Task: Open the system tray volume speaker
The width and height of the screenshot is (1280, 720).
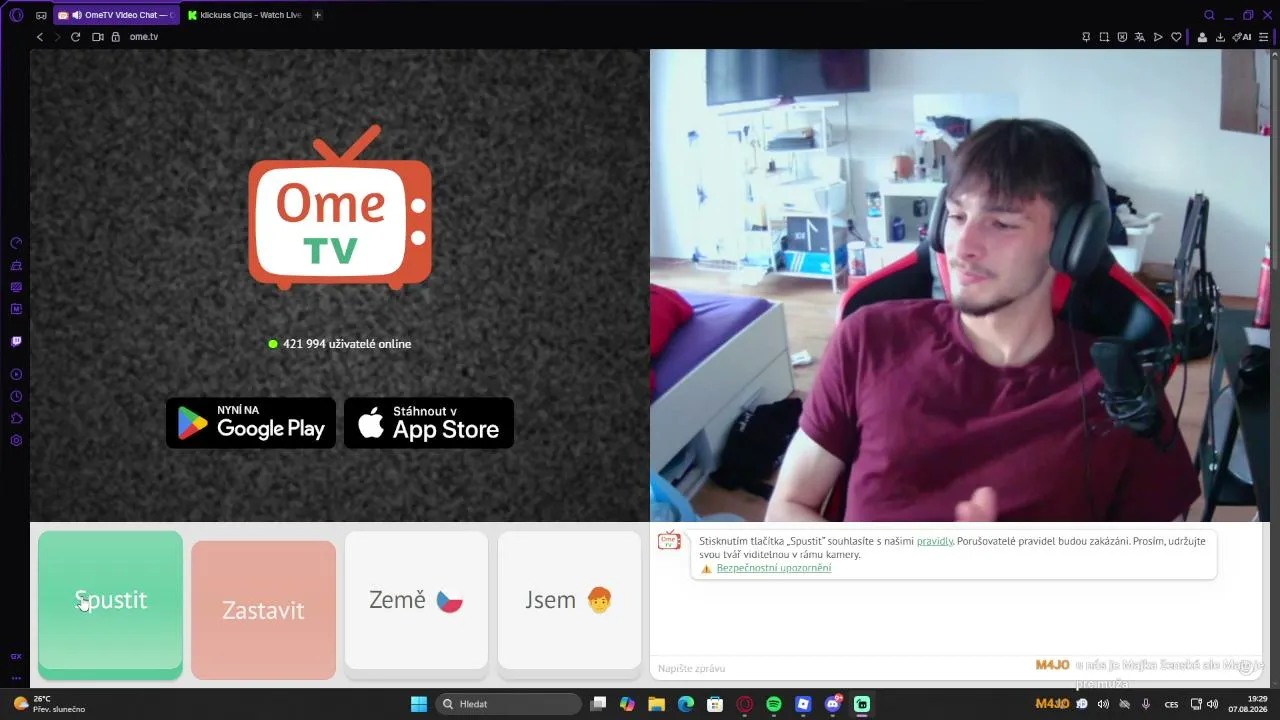Action: tap(1212, 704)
